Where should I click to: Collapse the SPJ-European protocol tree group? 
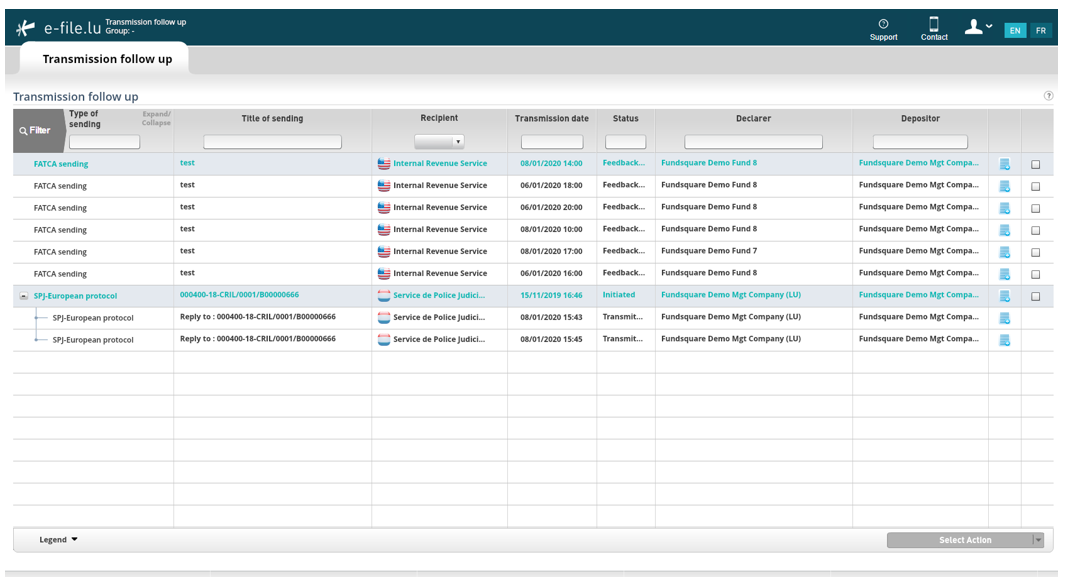[x=24, y=296]
